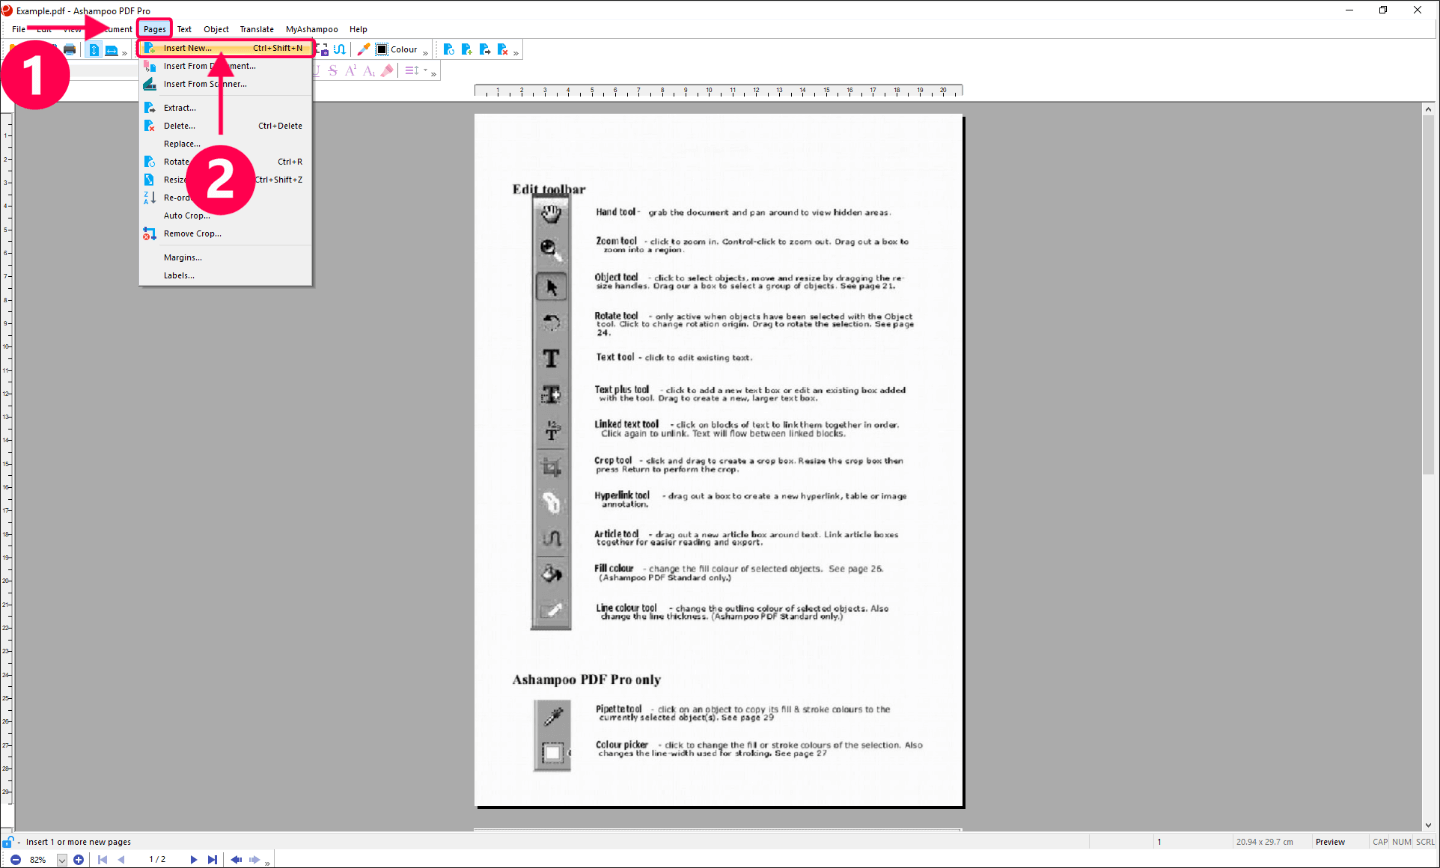Choose Replace... from Pages menu
This screenshot has height=868, width=1440.
pyautogui.click(x=226, y=144)
